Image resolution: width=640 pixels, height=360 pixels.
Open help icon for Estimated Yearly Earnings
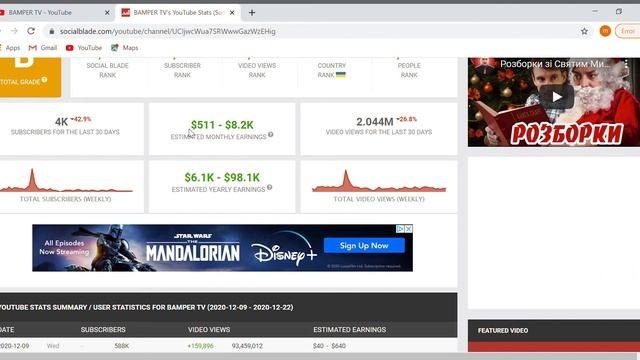[269, 188]
